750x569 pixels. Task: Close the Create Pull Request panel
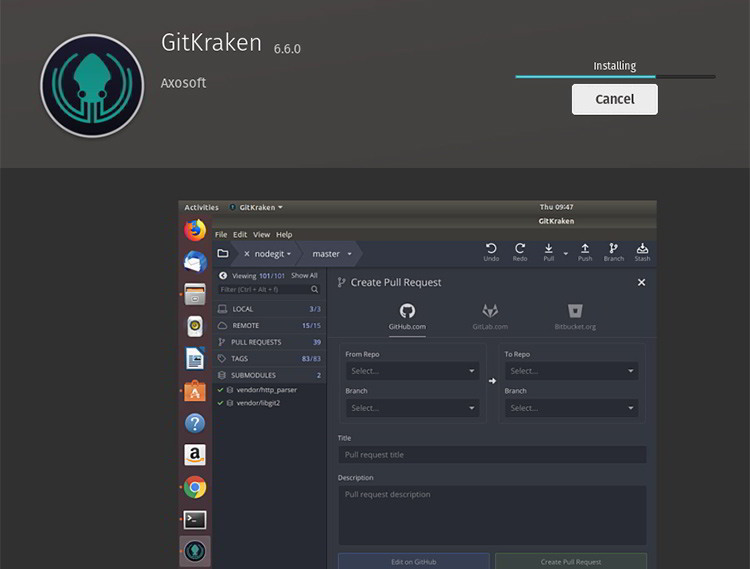641,283
